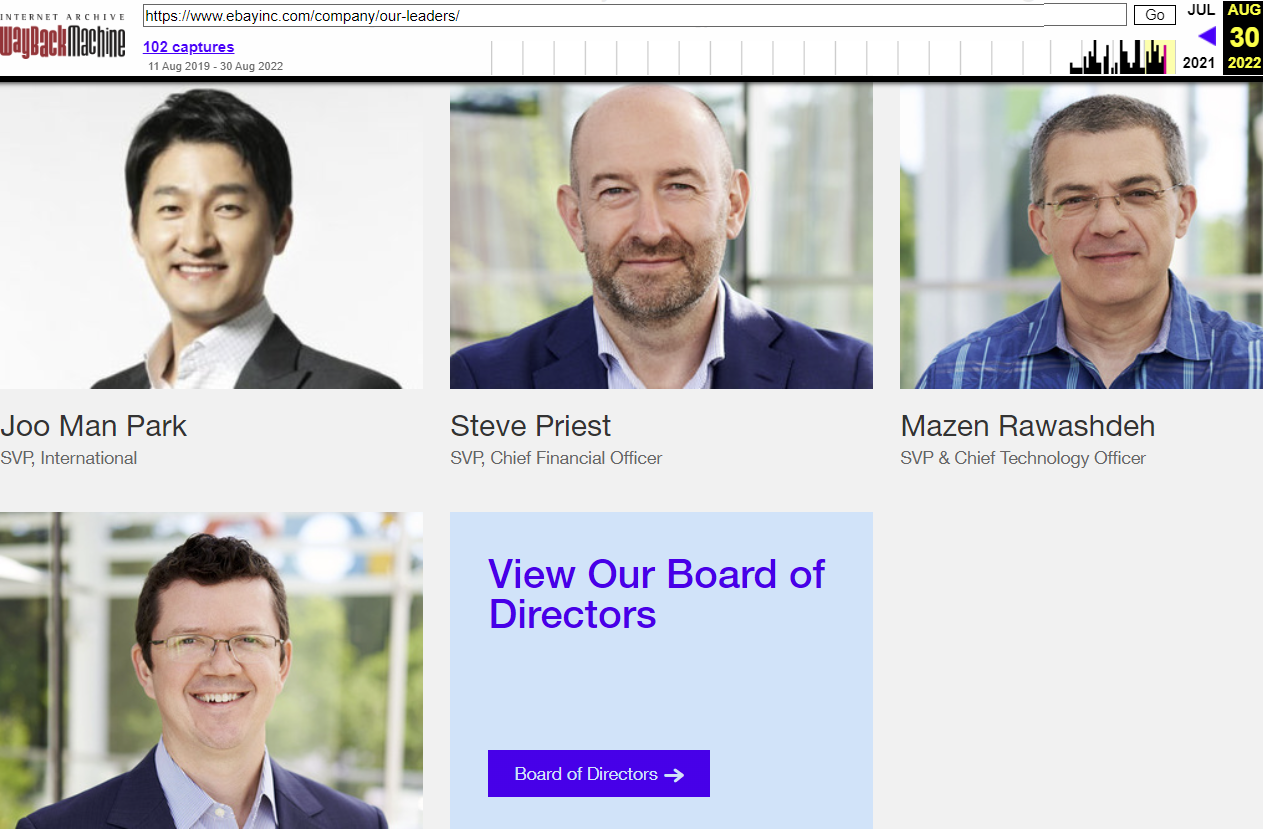1263x829 pixels.
Task: Click the Wayback URL input field
Action: coord(635,15)
